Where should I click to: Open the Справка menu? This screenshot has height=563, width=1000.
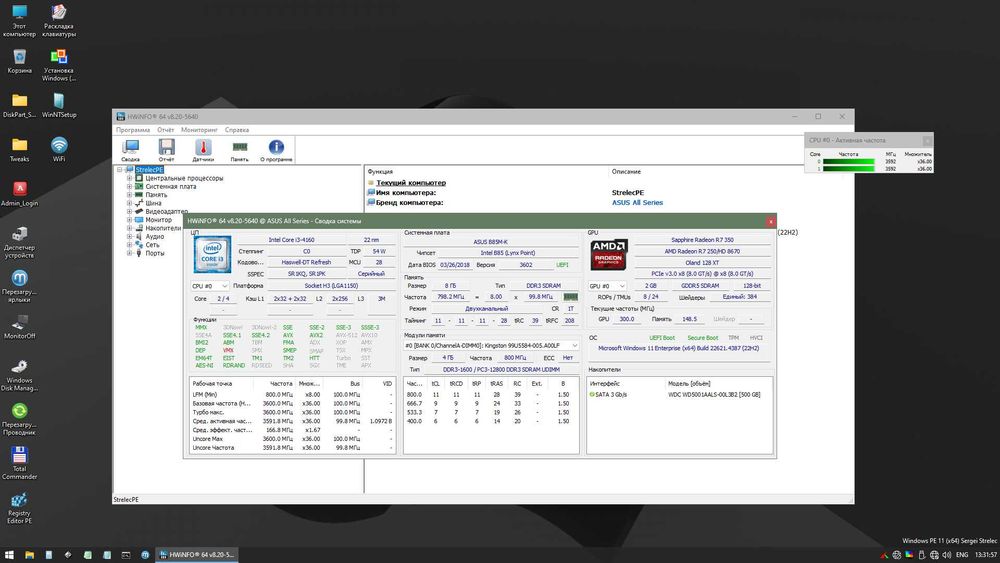237,129
